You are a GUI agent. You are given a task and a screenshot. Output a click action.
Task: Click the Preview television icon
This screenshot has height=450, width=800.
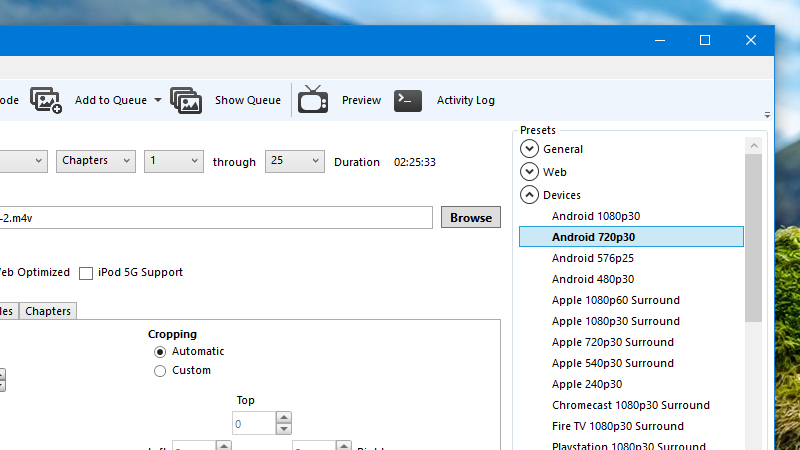(313, 99)
